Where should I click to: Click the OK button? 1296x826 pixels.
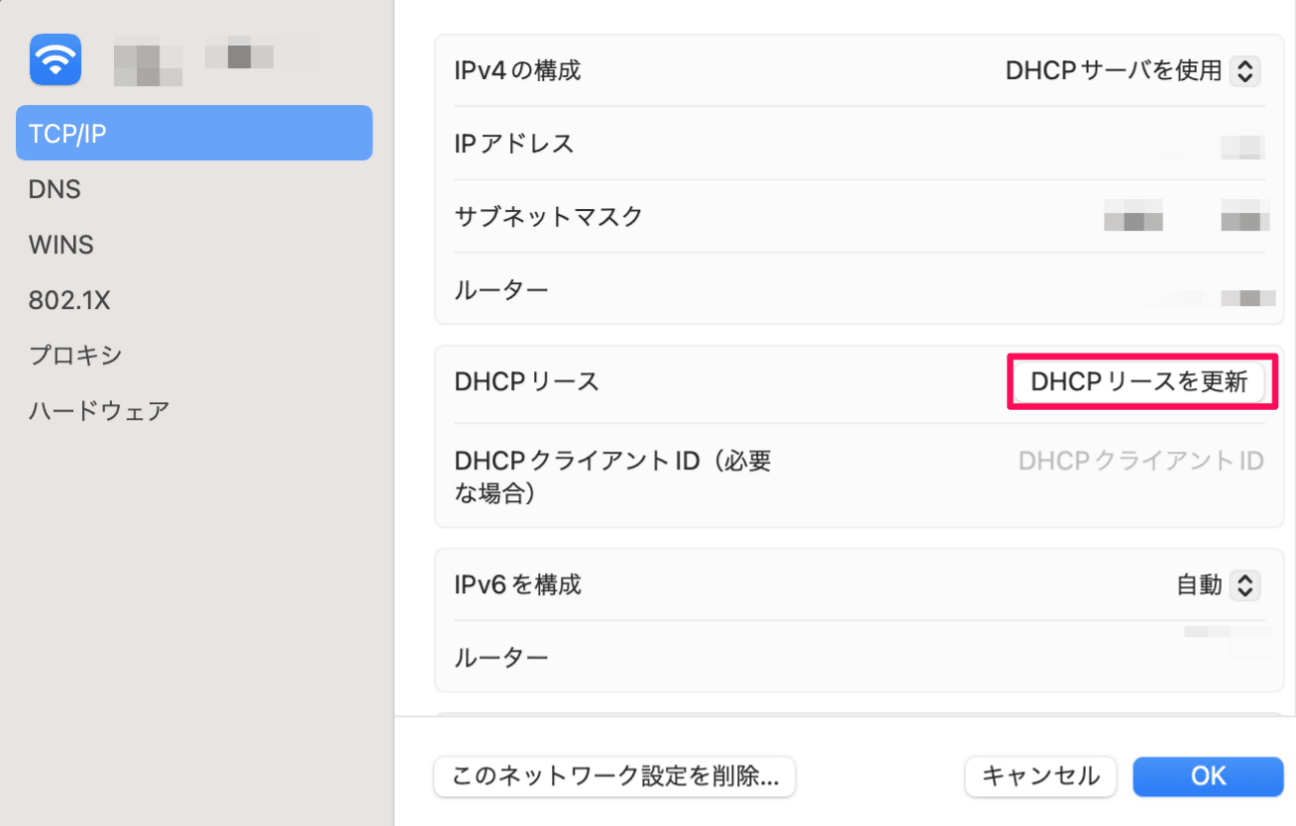point(1207,776)
